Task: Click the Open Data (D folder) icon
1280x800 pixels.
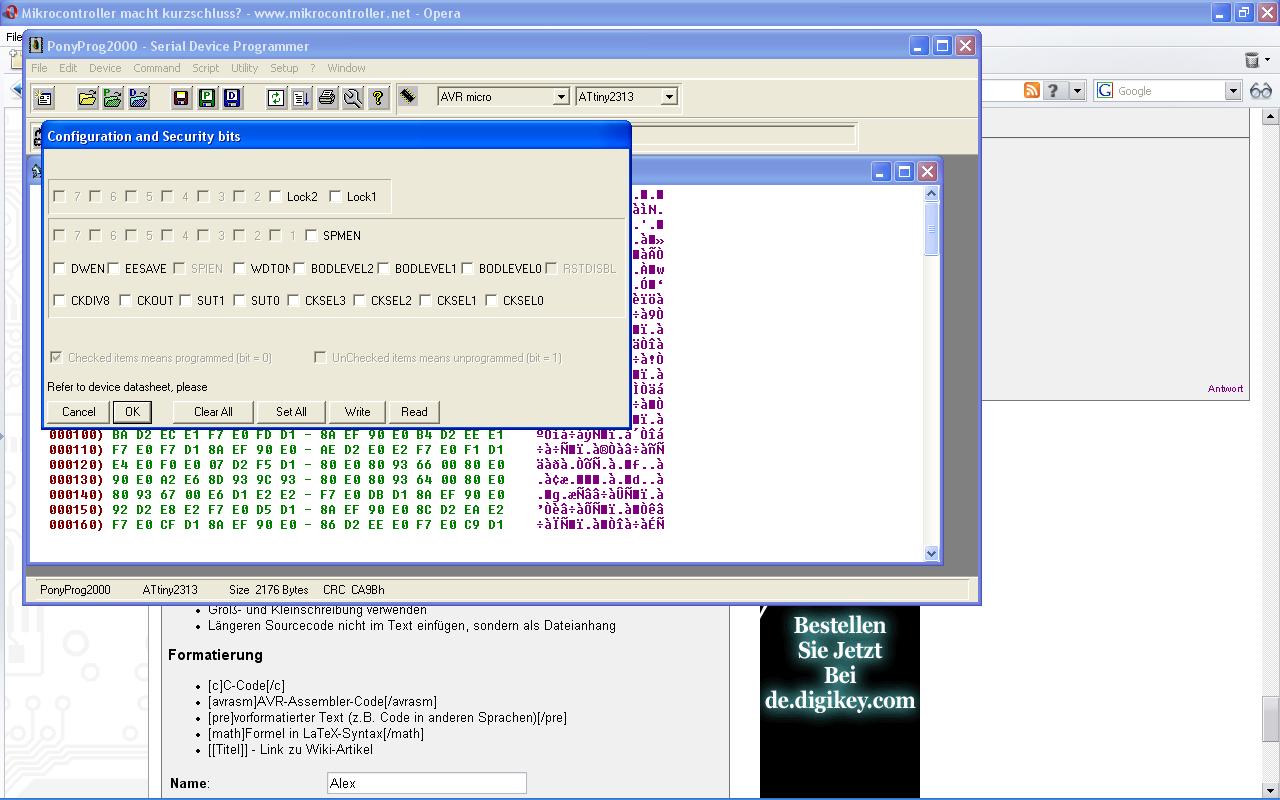Action: pos(139,97)
